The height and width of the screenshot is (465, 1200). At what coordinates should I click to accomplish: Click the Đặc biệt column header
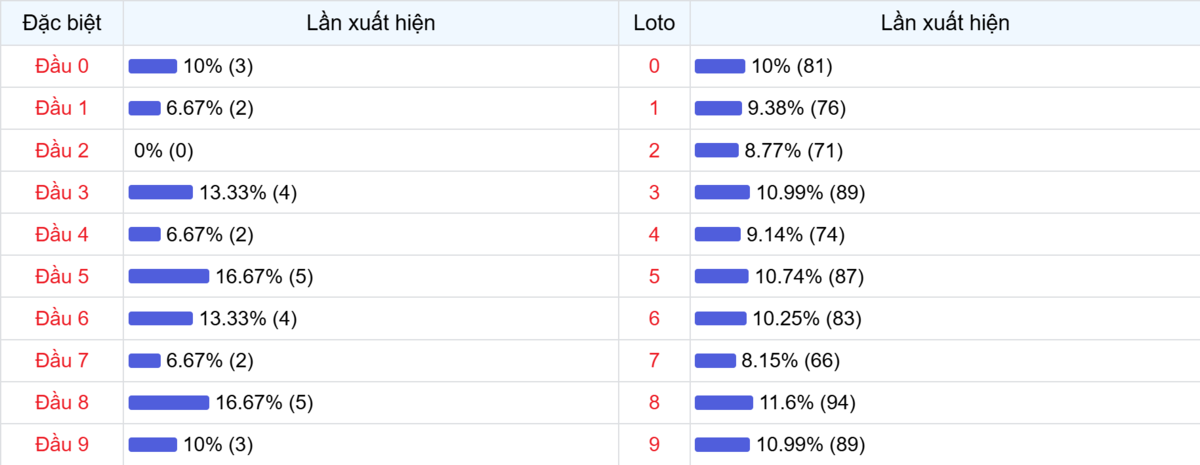click(62, 23)
